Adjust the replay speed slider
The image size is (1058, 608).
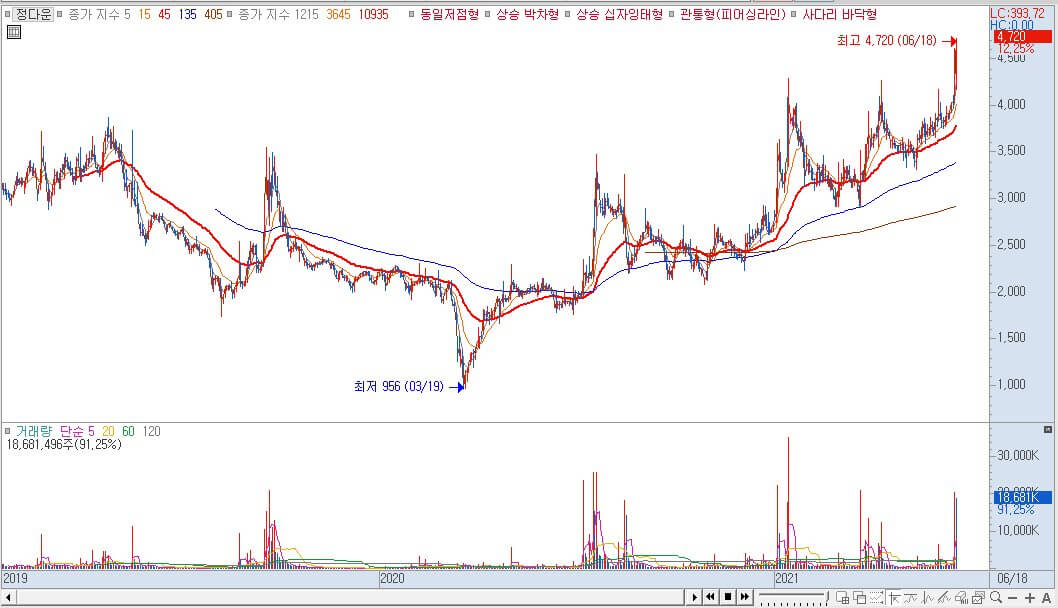click(794, 597)
